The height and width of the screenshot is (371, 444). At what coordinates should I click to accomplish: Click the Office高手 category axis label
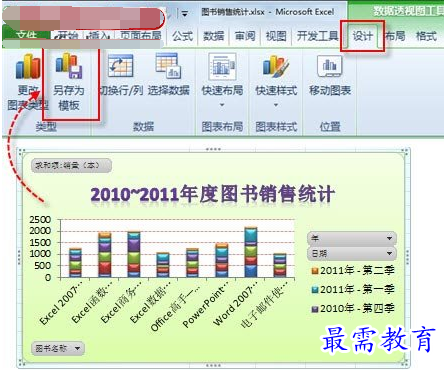[176, 307]
